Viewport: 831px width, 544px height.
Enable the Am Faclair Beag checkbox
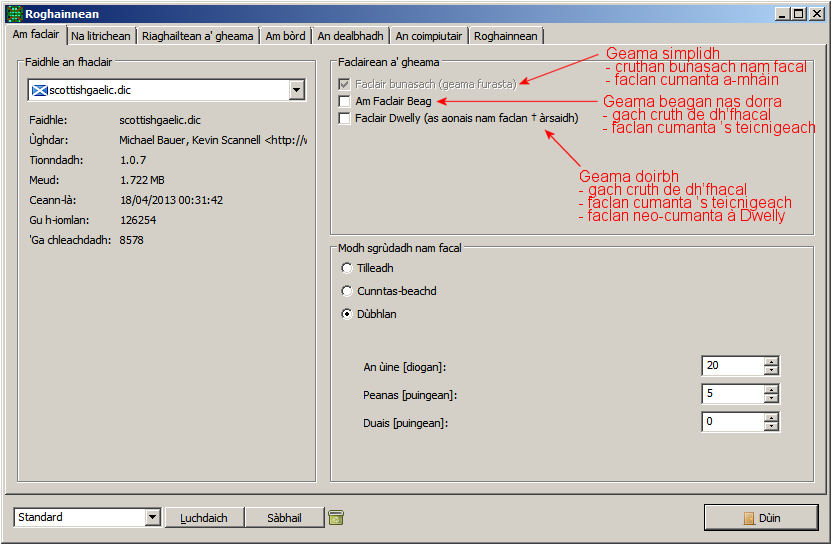pyautogui.click(x=345, y=101)
